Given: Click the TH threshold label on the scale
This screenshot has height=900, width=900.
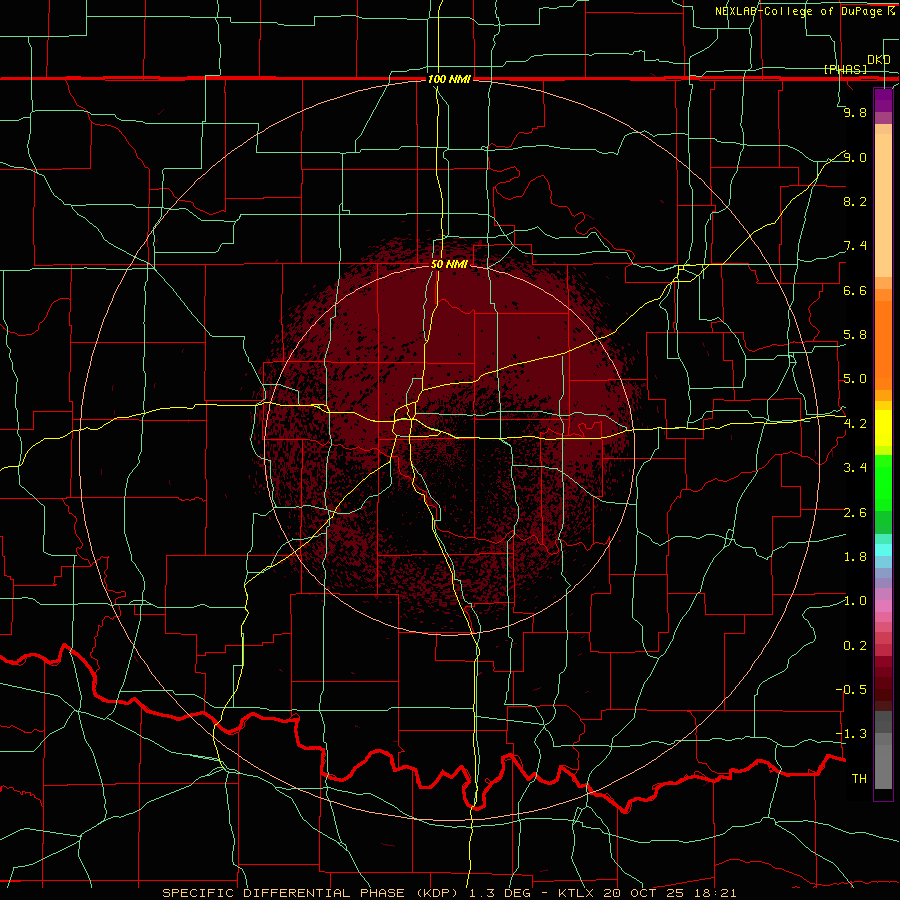Looking at the screenshot, I should (859, 779).
